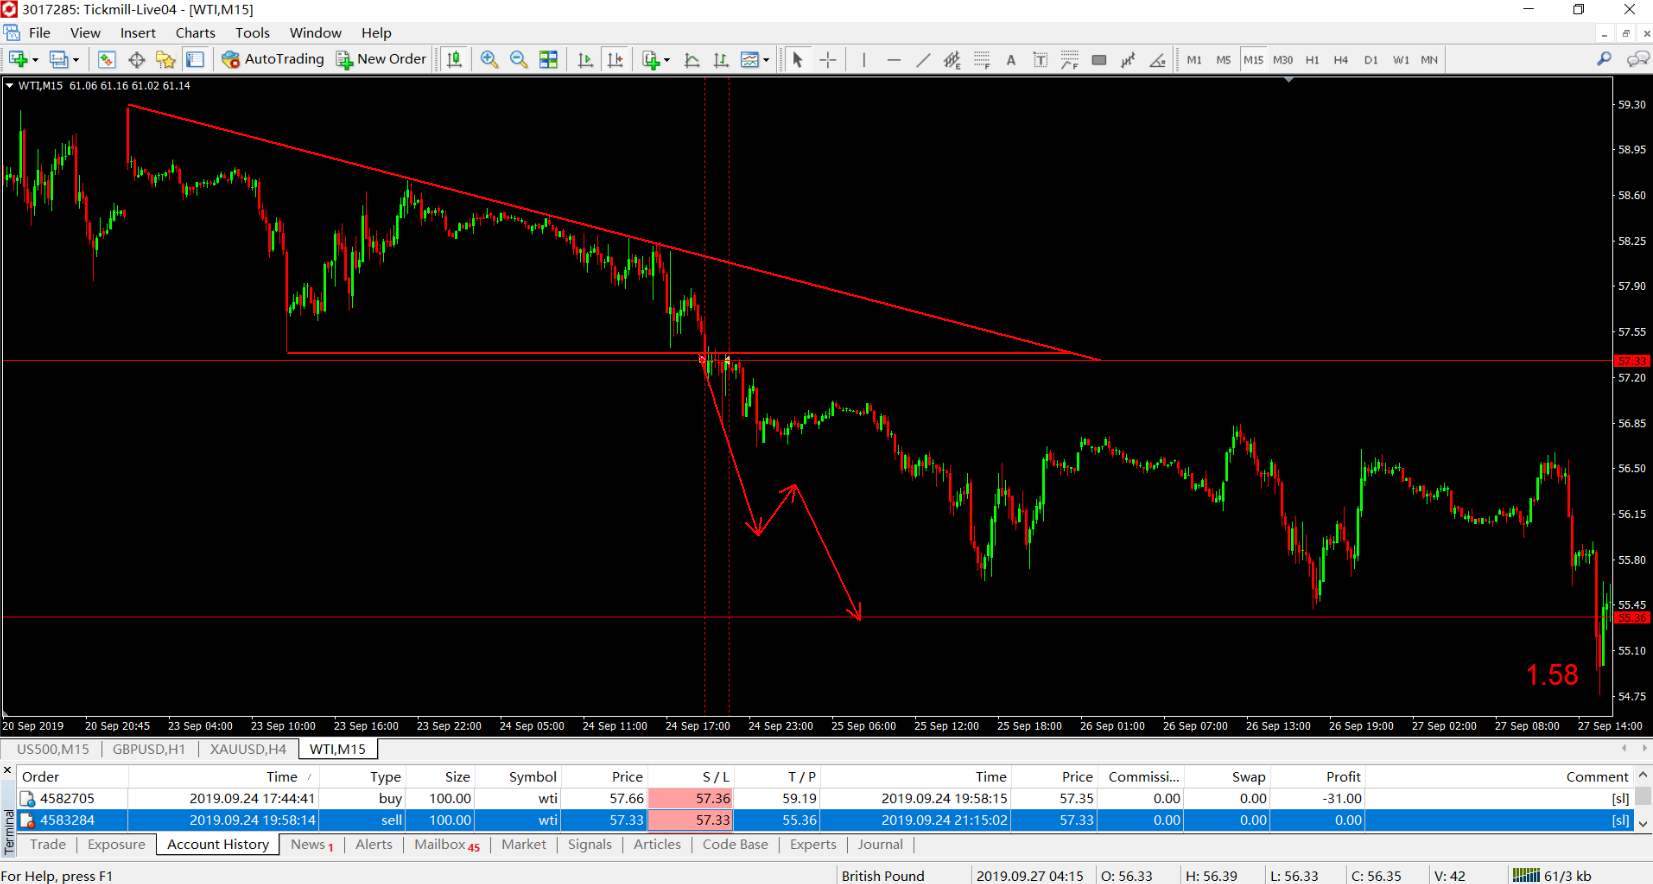Toggle chart shift

pyautogui.click(x=615, y=60)
